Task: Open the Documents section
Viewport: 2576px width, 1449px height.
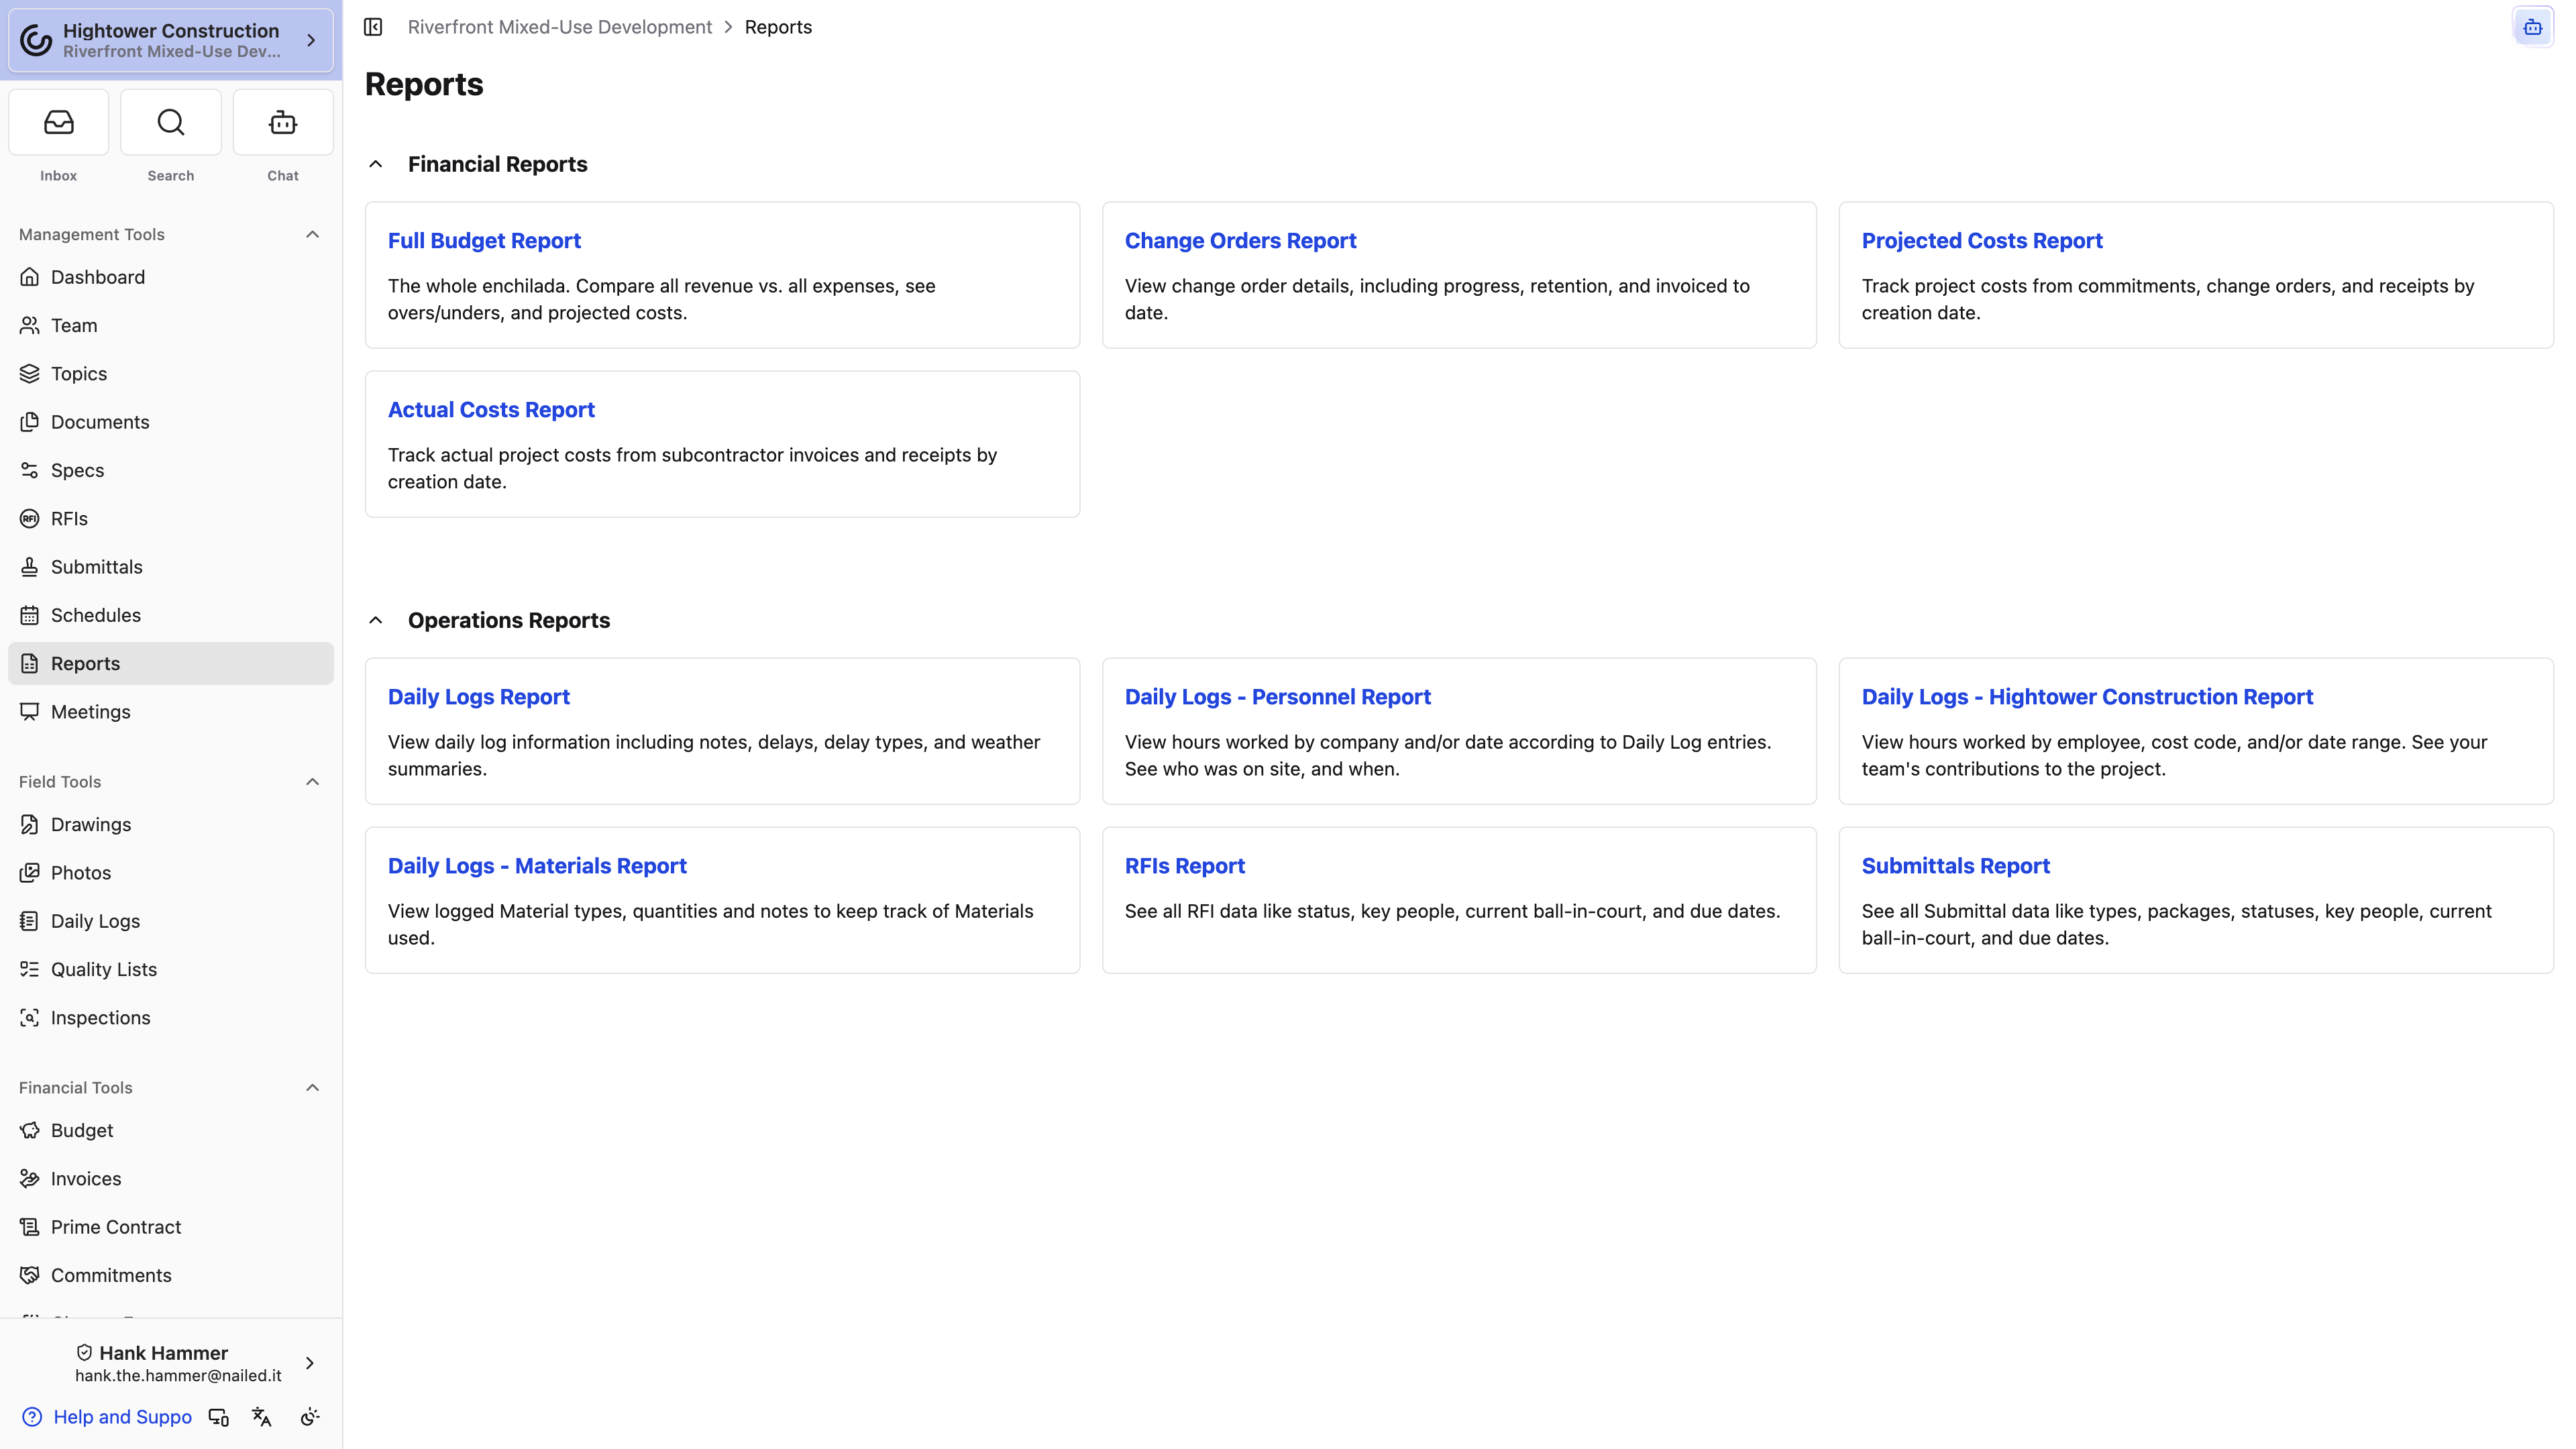Action: pyautogui.click(x=171, y=422)
